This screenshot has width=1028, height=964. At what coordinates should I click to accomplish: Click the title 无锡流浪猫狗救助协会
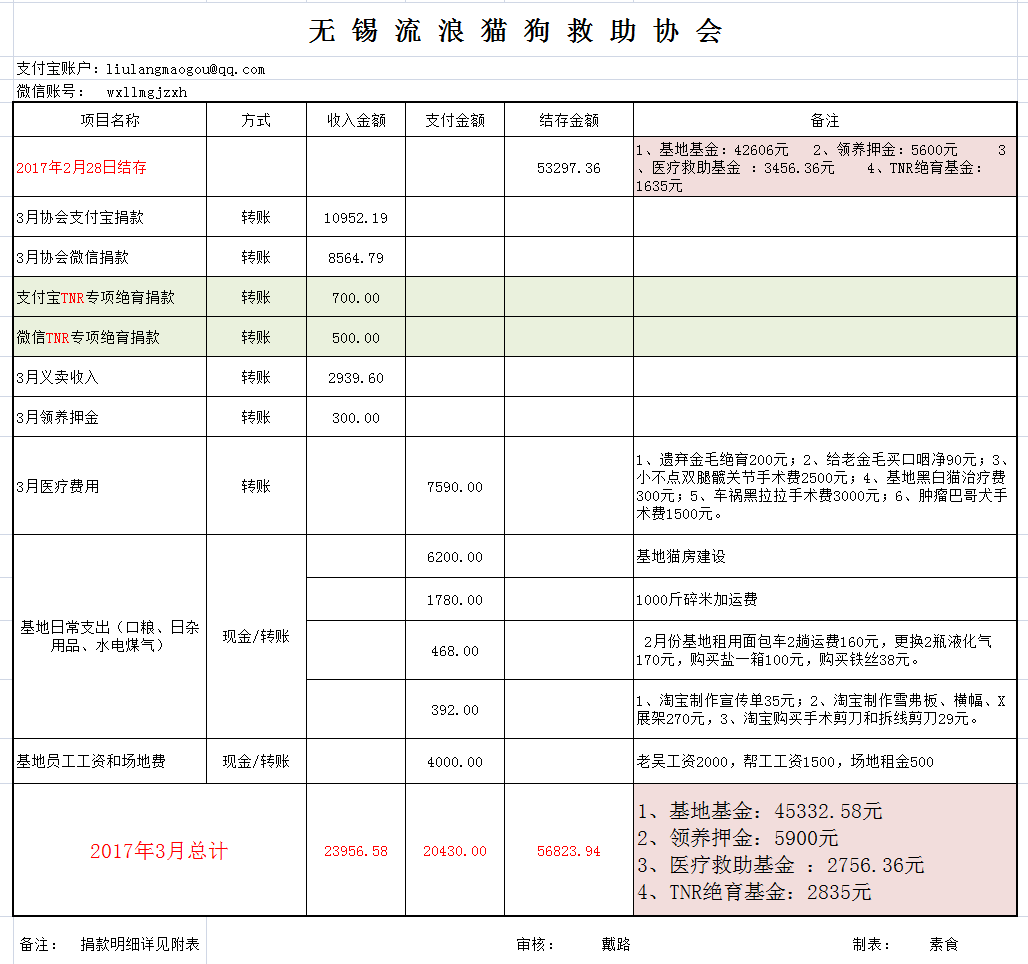click(x=515, y=31)
